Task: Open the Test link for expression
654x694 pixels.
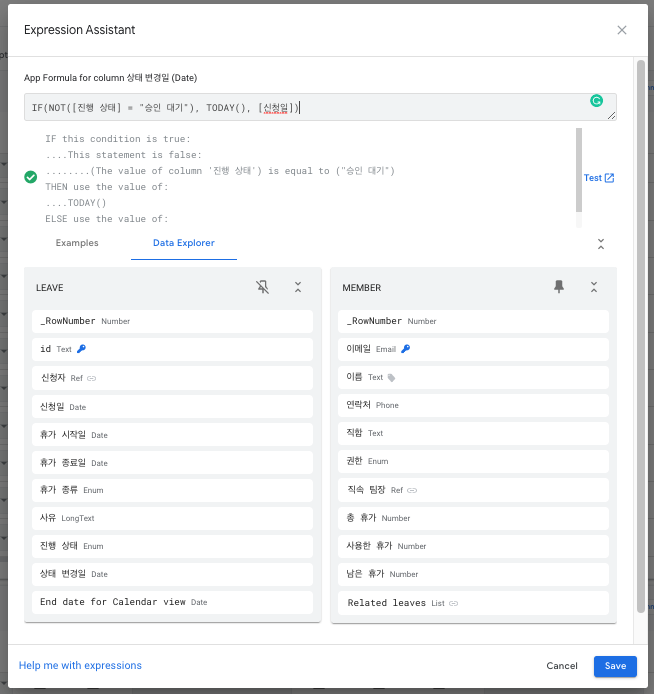Action: click(599, 178)
